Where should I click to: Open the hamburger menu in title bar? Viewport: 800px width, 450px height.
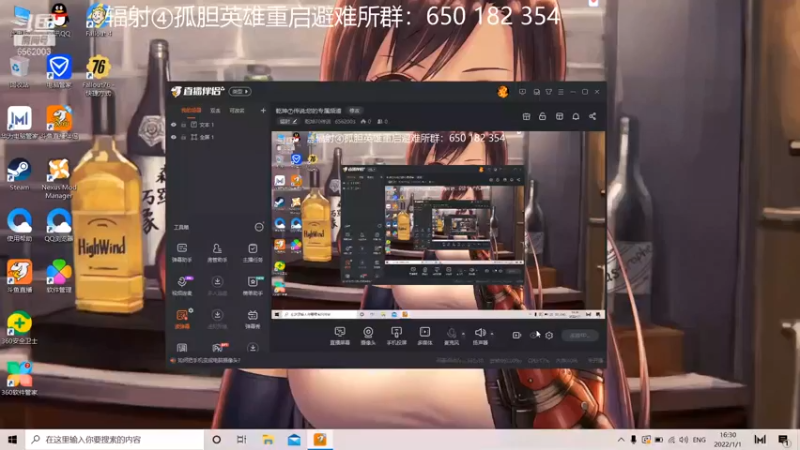pyautogui.click(x=561, y=92)
